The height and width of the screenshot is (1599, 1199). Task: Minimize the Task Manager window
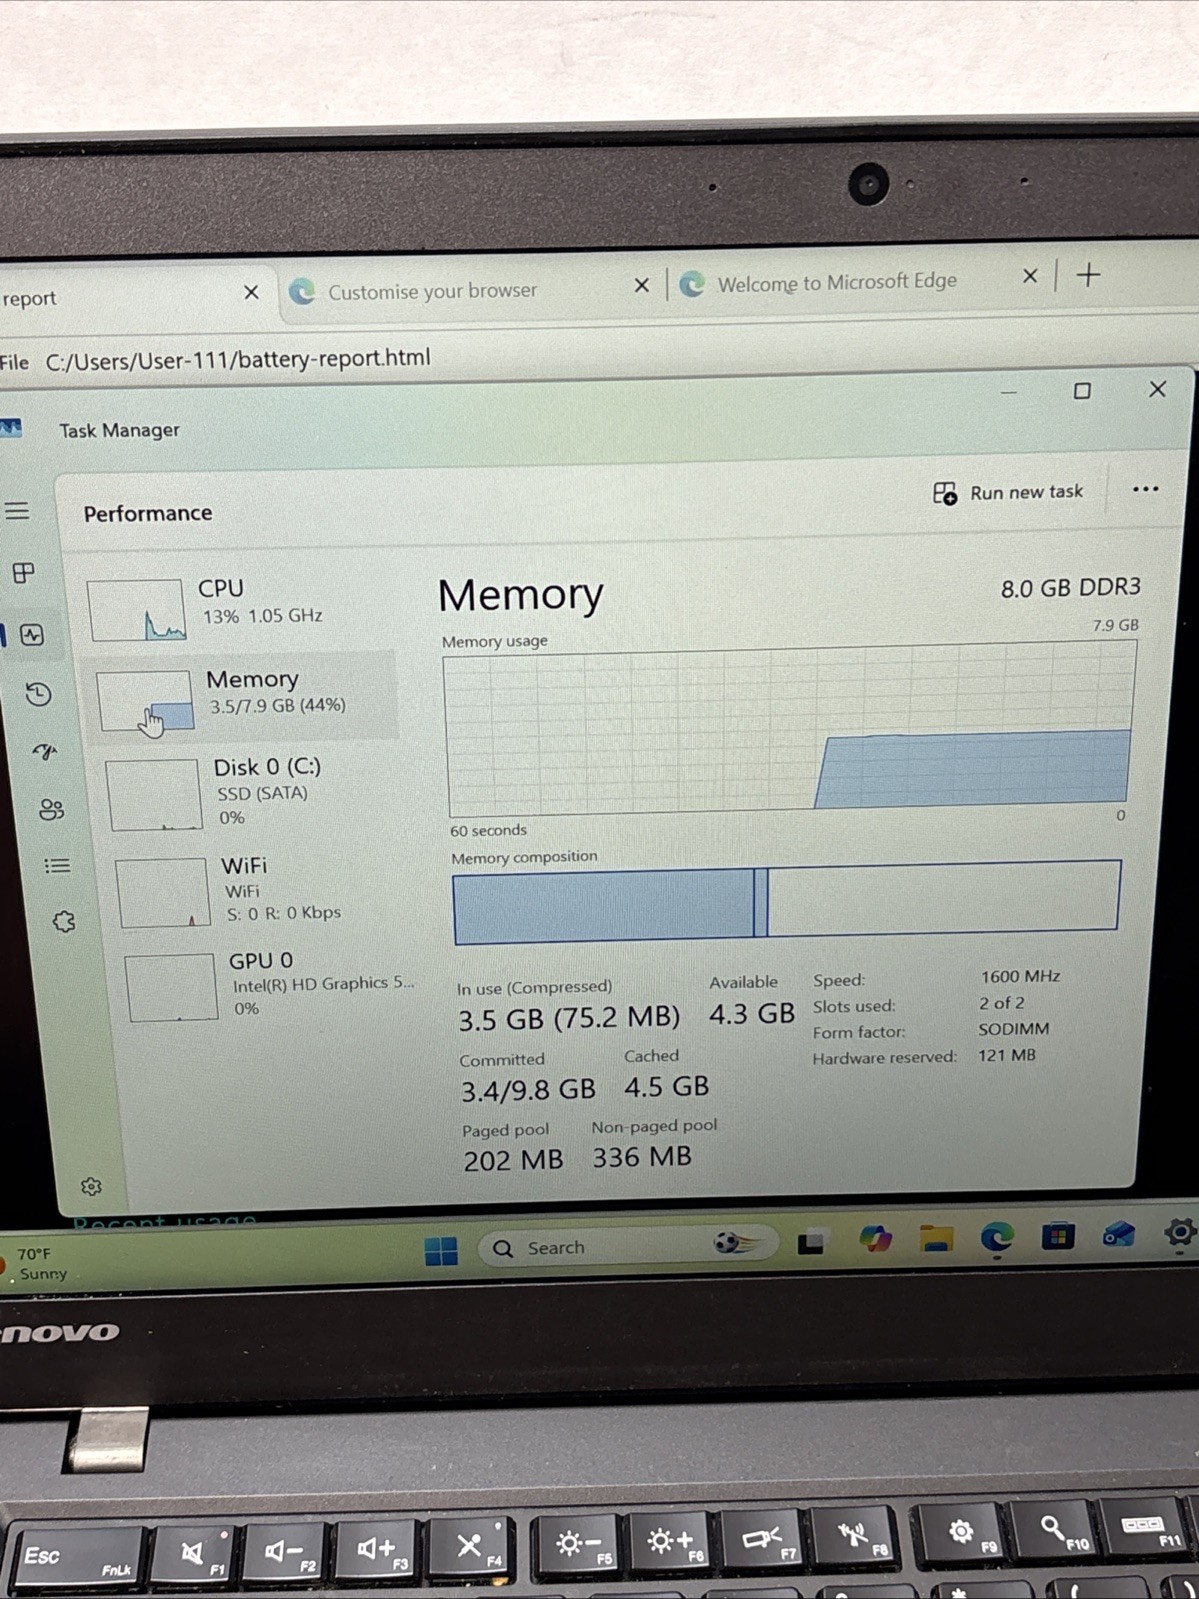(x=1008, y=393)
